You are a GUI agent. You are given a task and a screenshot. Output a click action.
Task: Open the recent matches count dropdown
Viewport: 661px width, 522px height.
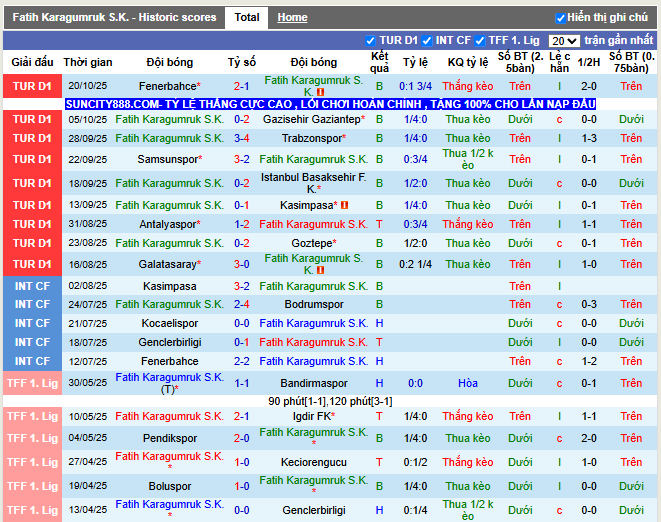[563, 41]
